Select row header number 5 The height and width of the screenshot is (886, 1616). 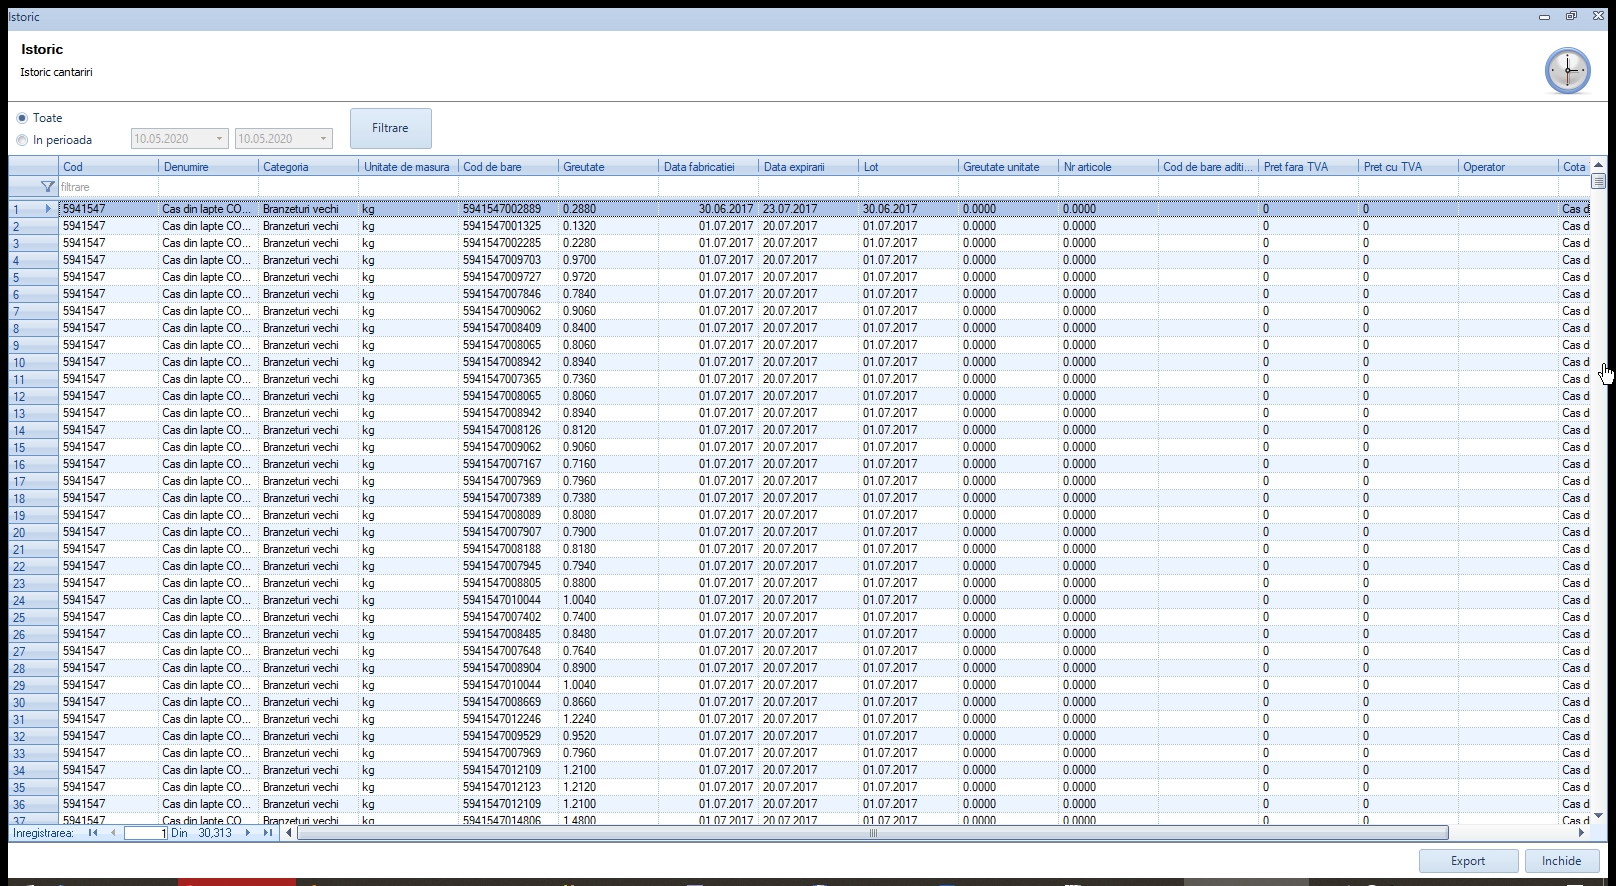33,277
